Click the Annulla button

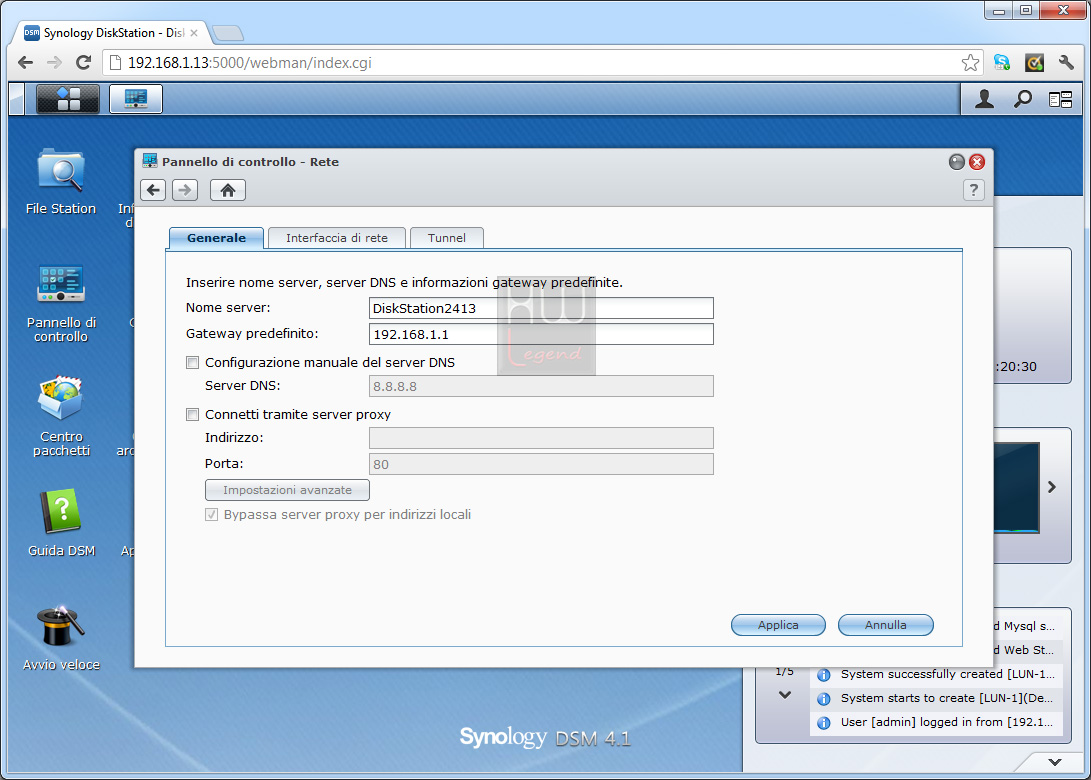coord(886,625)
